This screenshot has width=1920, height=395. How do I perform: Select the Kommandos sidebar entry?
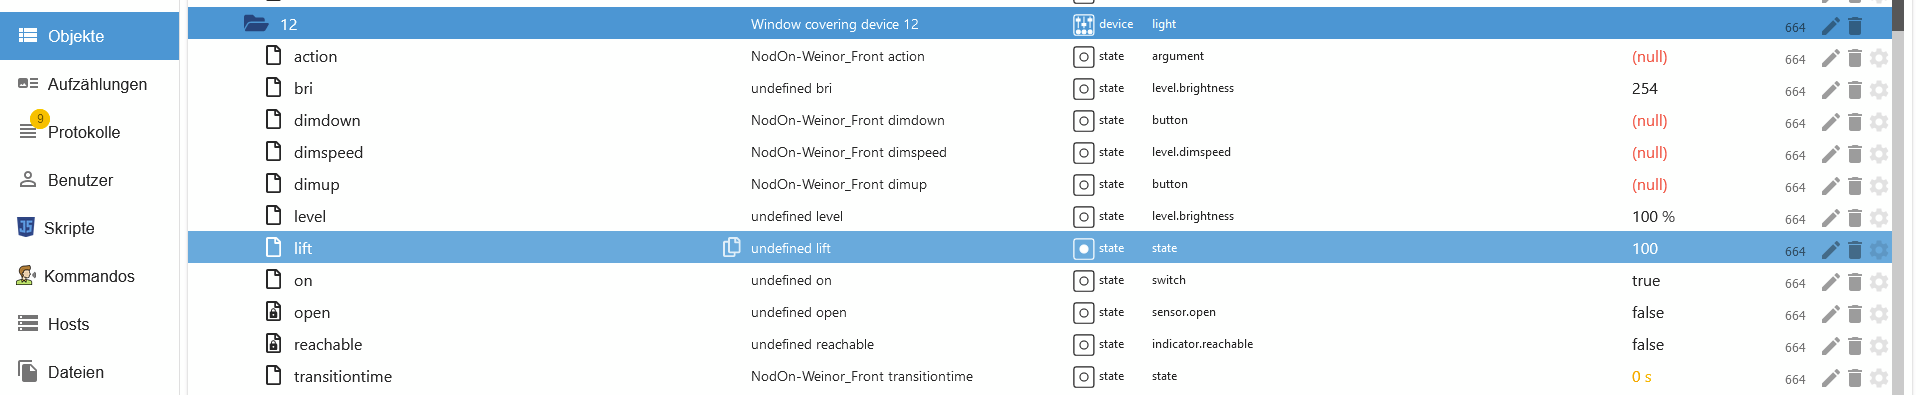coord(89,276)
